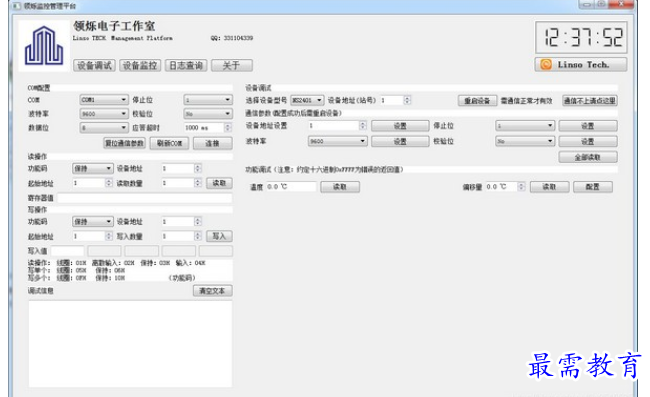Click the 寄存器值 text field

click(145, 198)
